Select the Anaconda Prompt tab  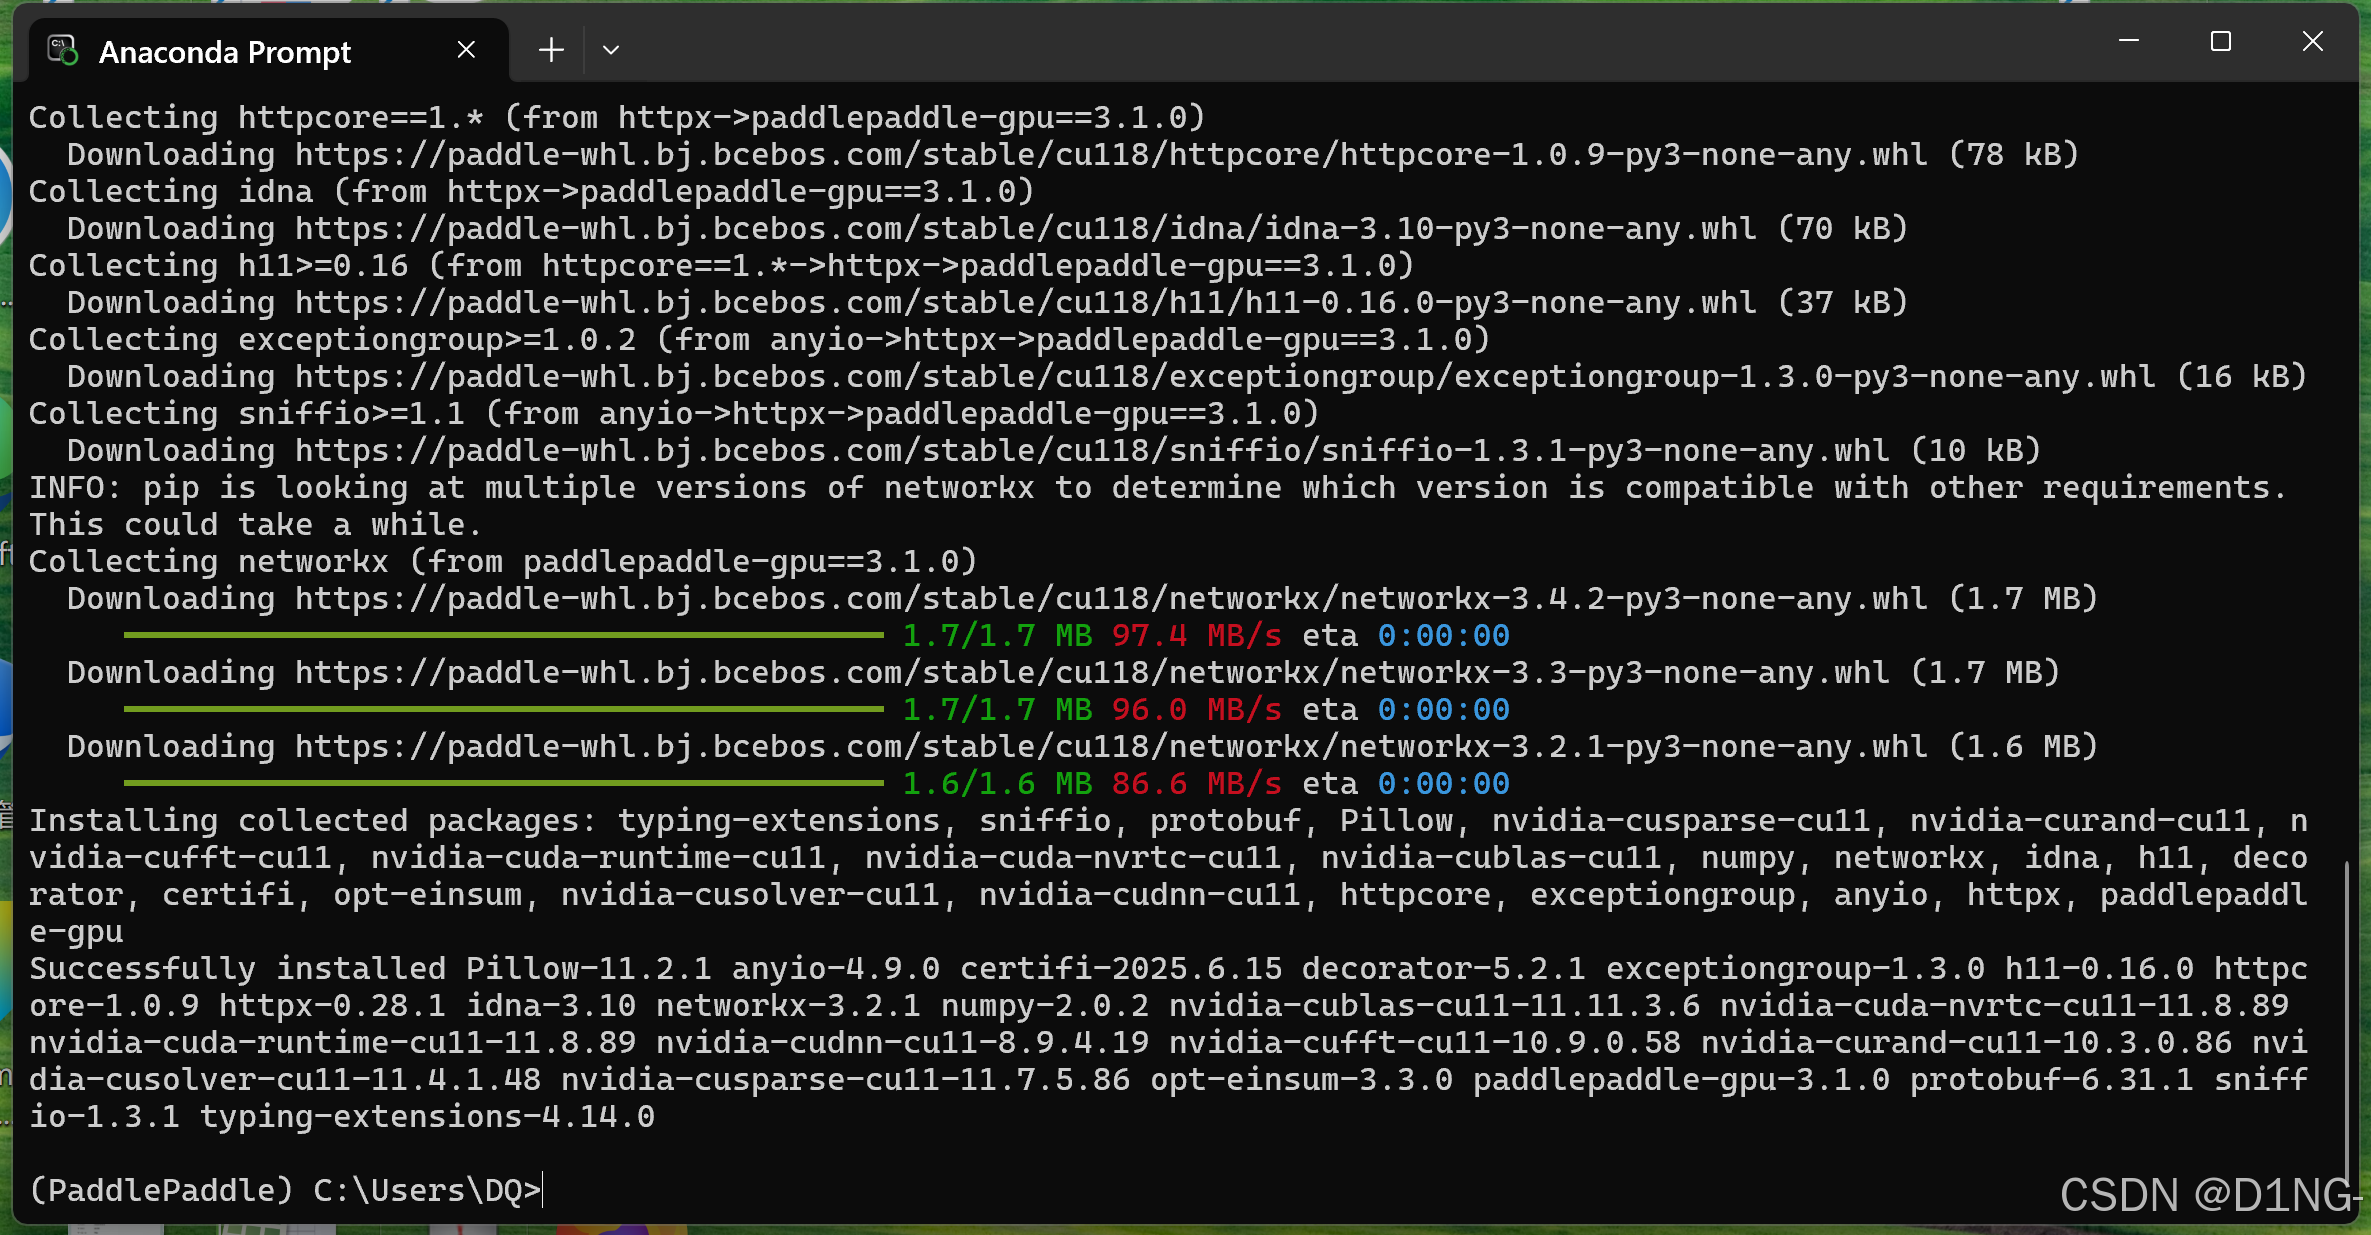(225, 51)
